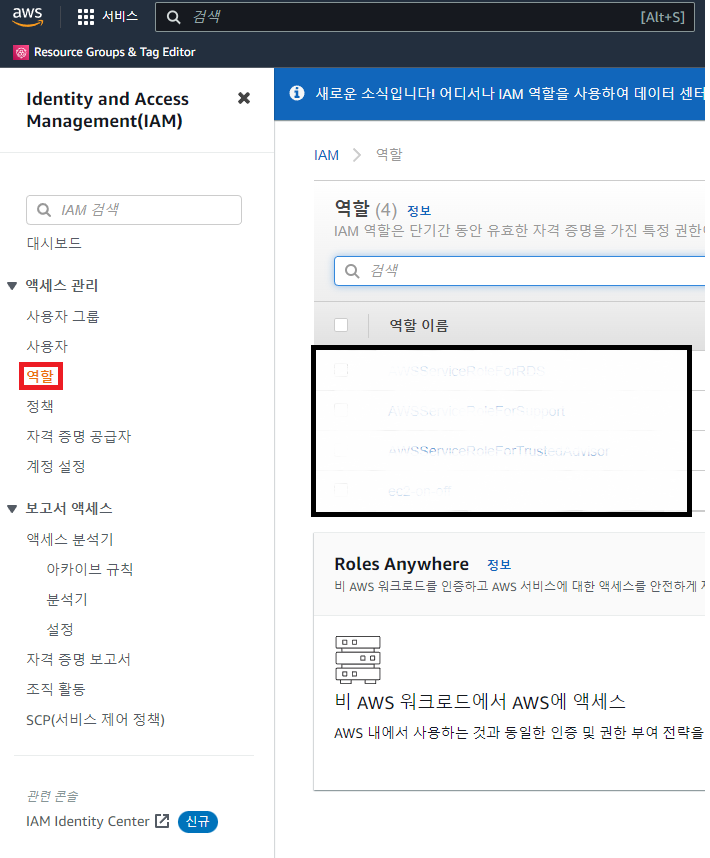Collapse the 보고서 액세스 section
710x858 pixels.
[12, 509]
